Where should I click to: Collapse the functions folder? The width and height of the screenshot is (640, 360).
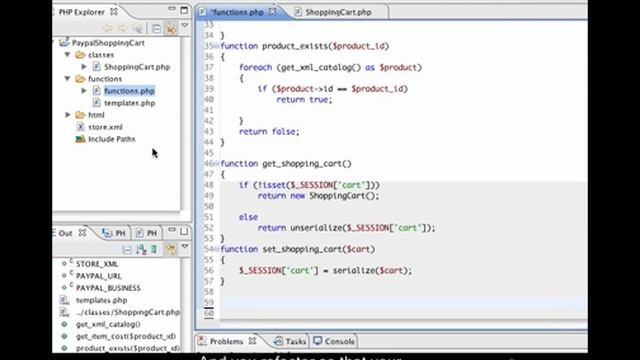67,78
